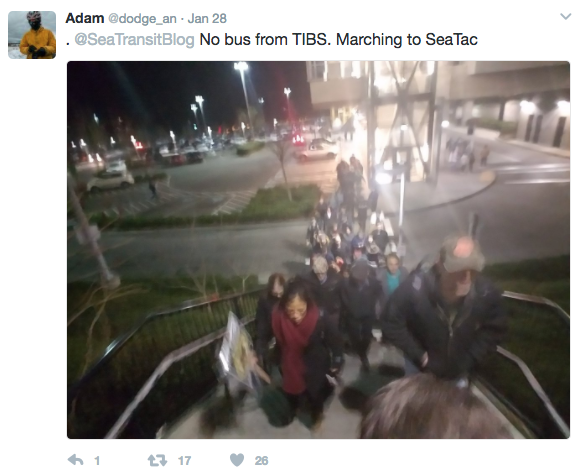The image size is (579, 476).
Task: Reply to Adam's tweet using the arrow icon
Action: click(x=76, y=460)
